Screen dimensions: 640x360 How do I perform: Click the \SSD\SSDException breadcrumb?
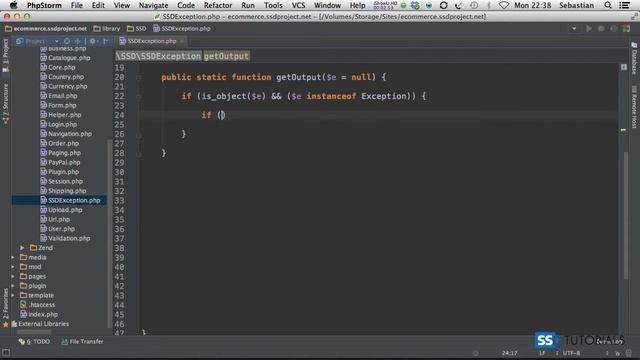[158, 56]
